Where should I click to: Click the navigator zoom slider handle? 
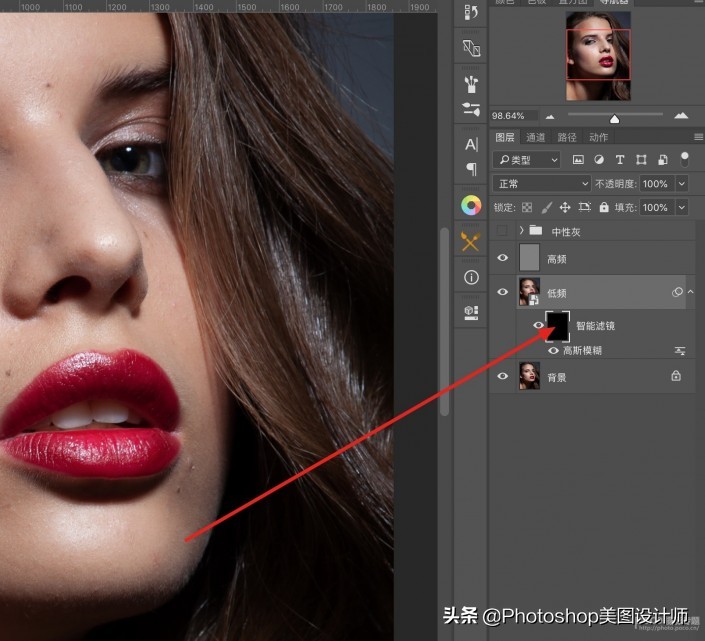(614, 119)
